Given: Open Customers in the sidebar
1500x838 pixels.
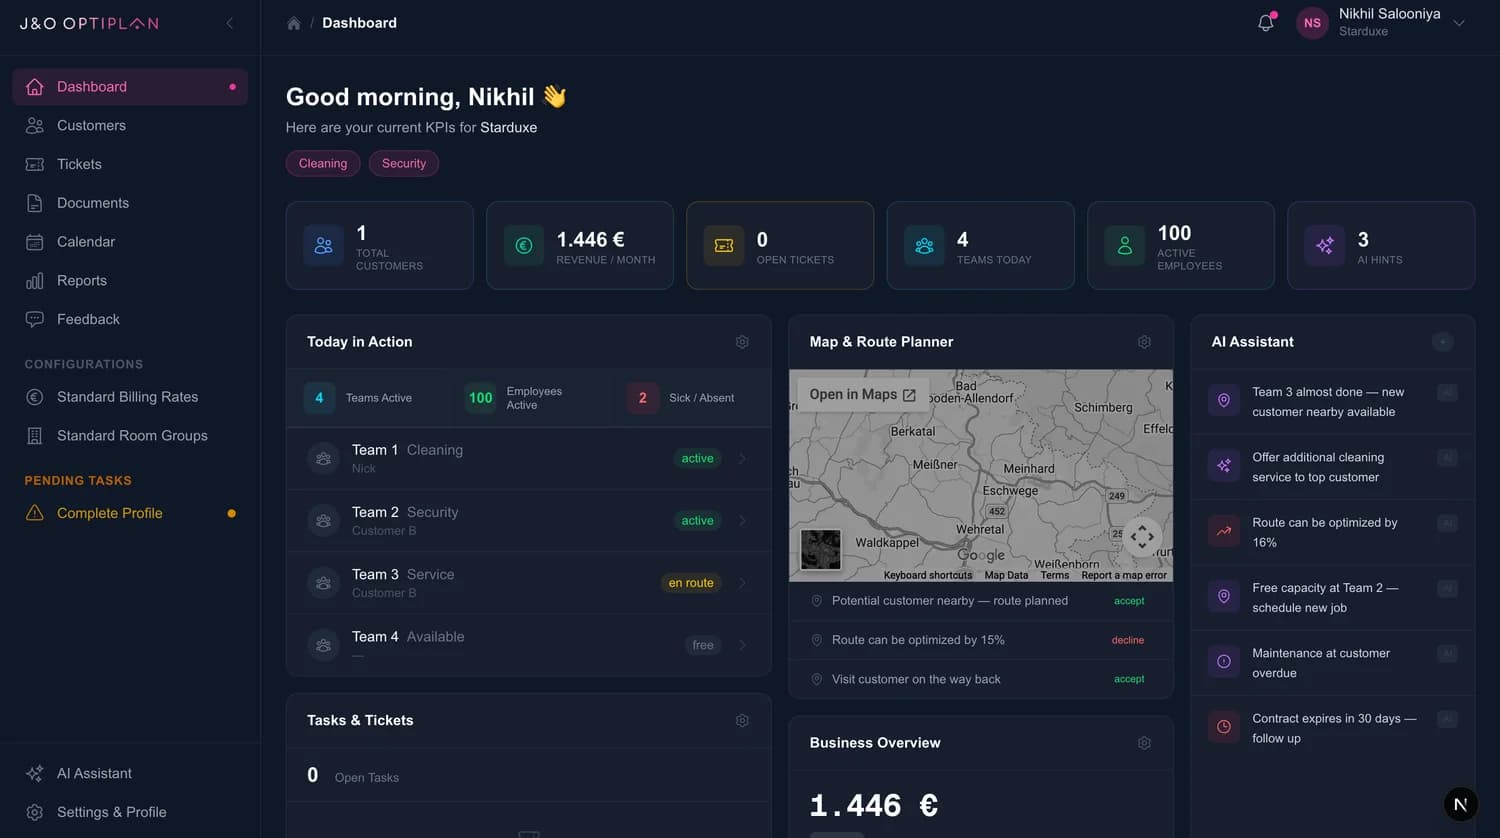Looking at the screenshot, I should pos(130,126).
